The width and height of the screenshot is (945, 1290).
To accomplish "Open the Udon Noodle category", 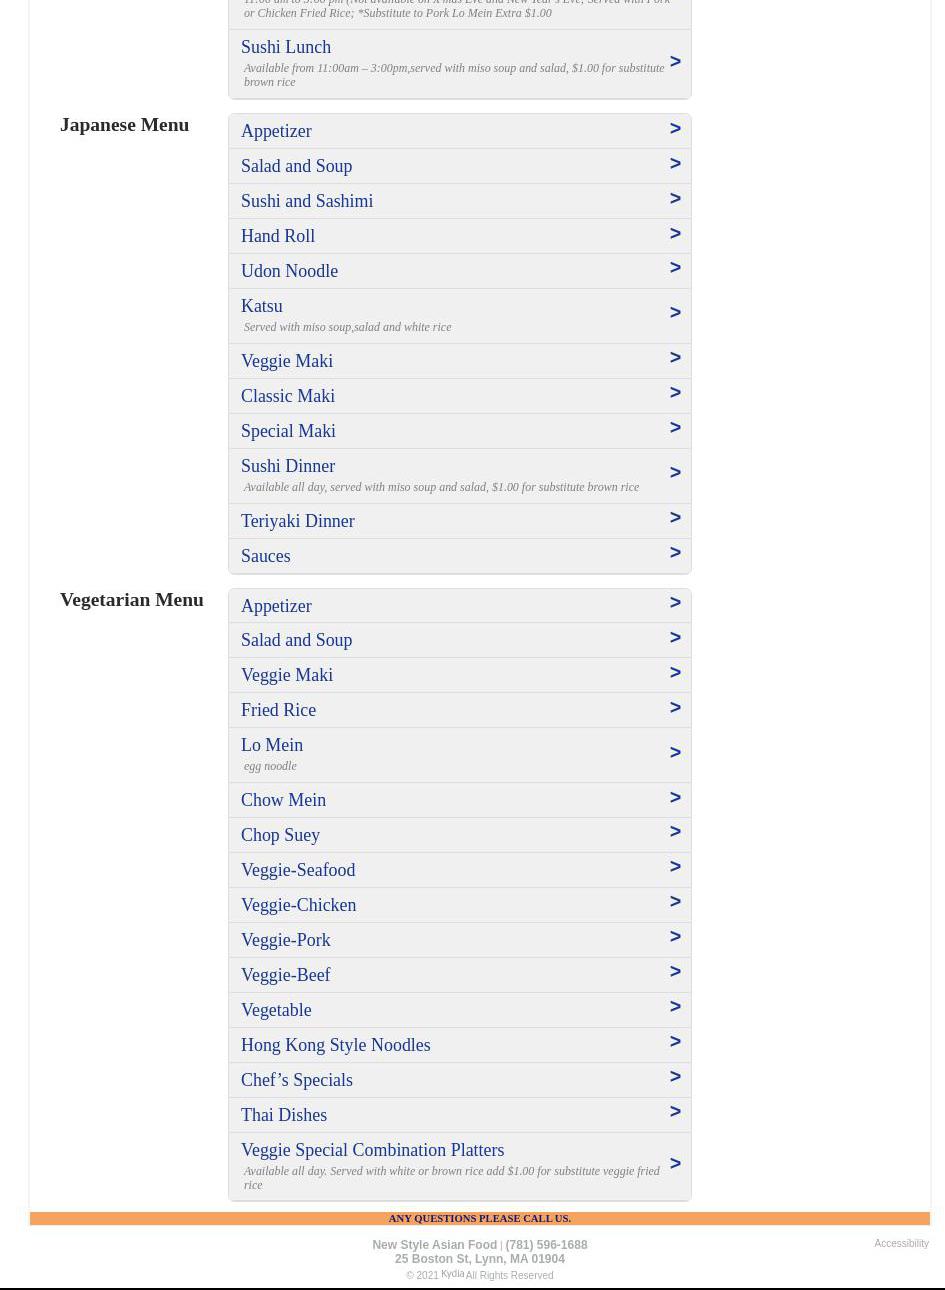I will point(289,271).
